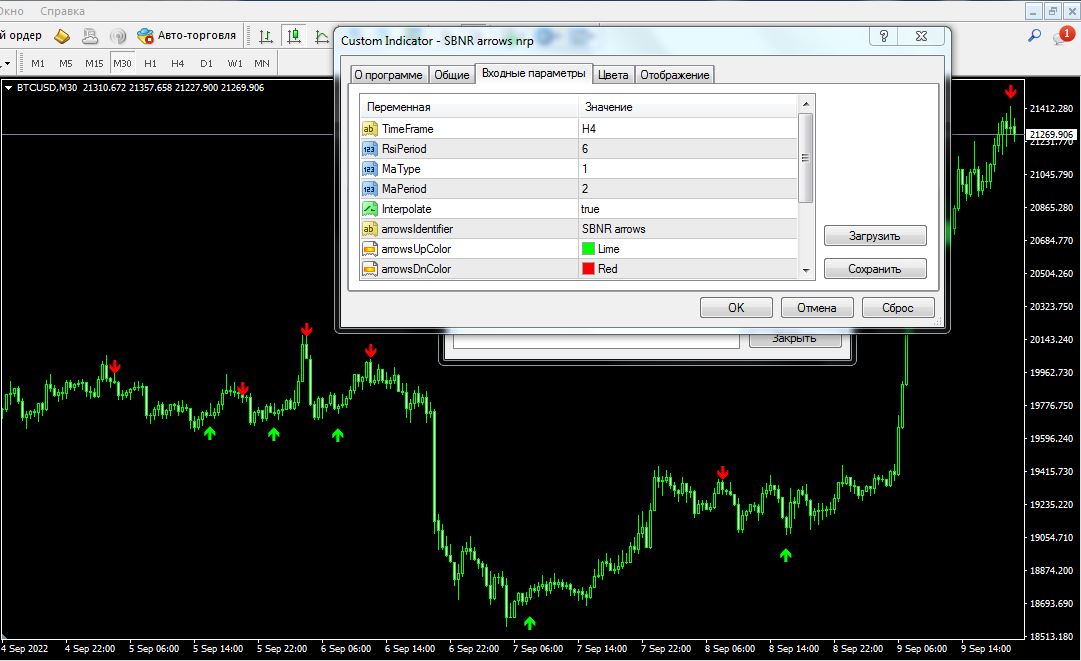The image size is (1081, 661).
Task: Click the input field in background dialog
Action: (596, 340)
